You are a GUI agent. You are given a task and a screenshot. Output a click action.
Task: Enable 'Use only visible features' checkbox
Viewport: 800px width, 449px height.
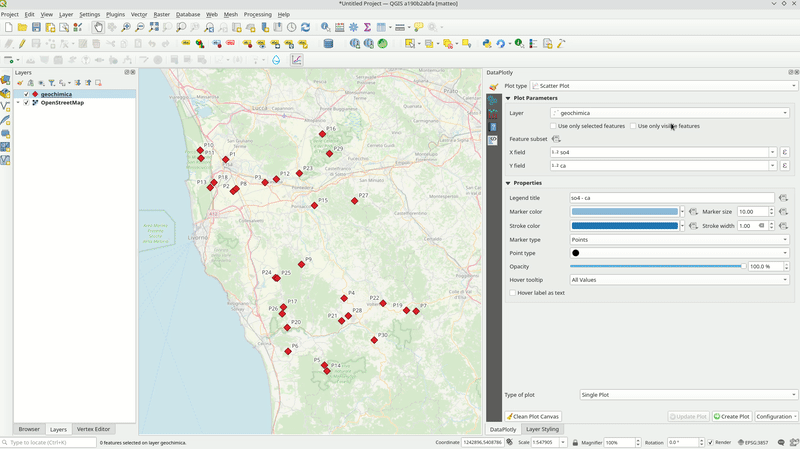[x=634, y=126]
